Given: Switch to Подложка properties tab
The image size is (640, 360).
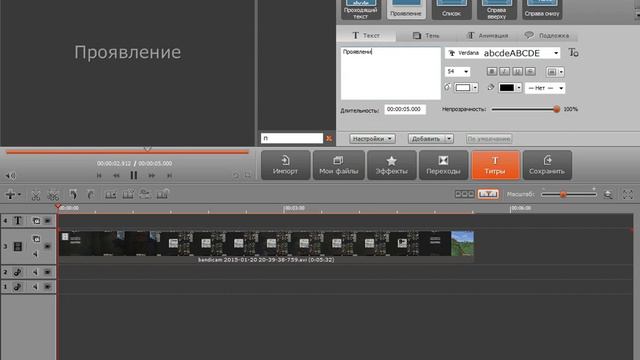Looking at the screenshot, I should click(x=547, y=36).
